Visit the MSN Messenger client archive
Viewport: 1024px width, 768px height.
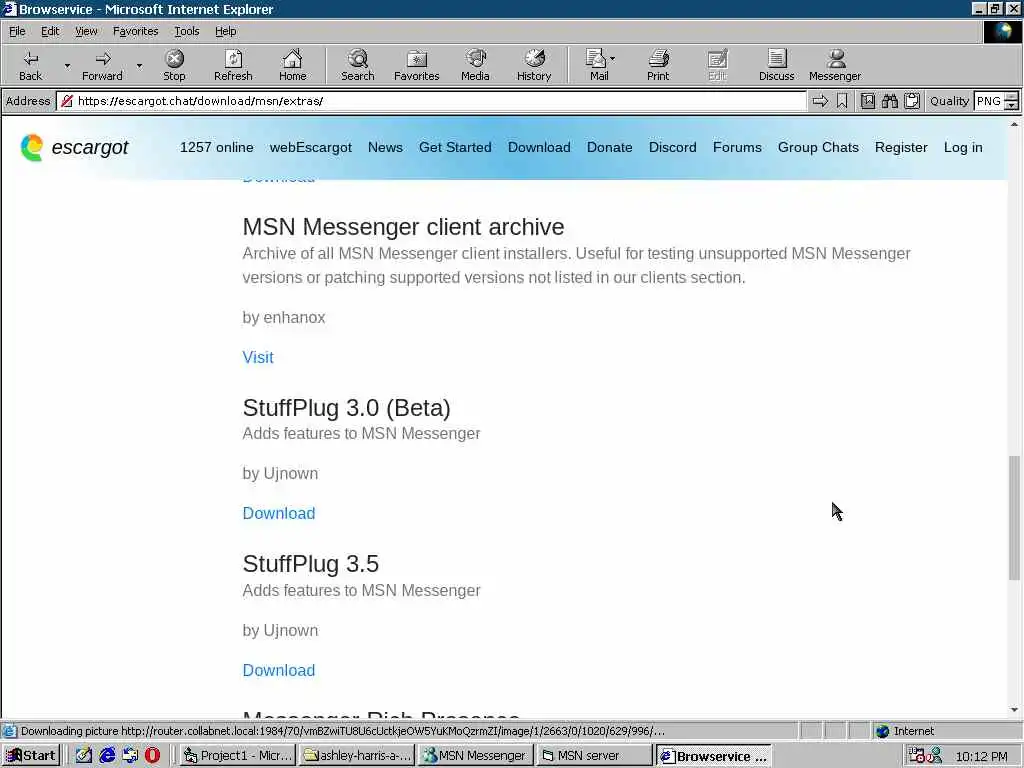(x=258, y=357)
